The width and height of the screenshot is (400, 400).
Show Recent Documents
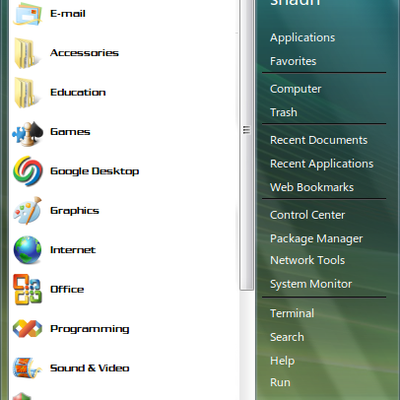pos(319,140)
